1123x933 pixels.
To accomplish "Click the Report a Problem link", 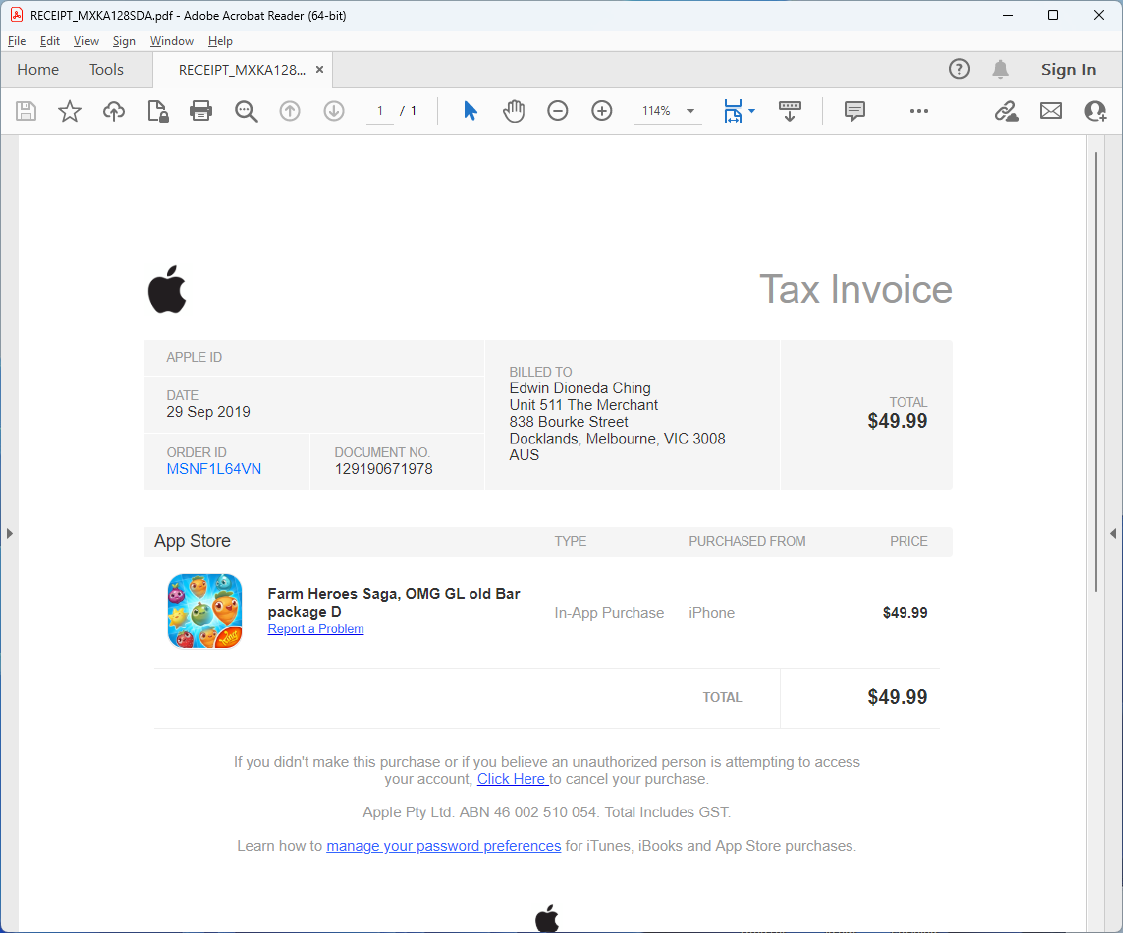I will click(315, 629).
